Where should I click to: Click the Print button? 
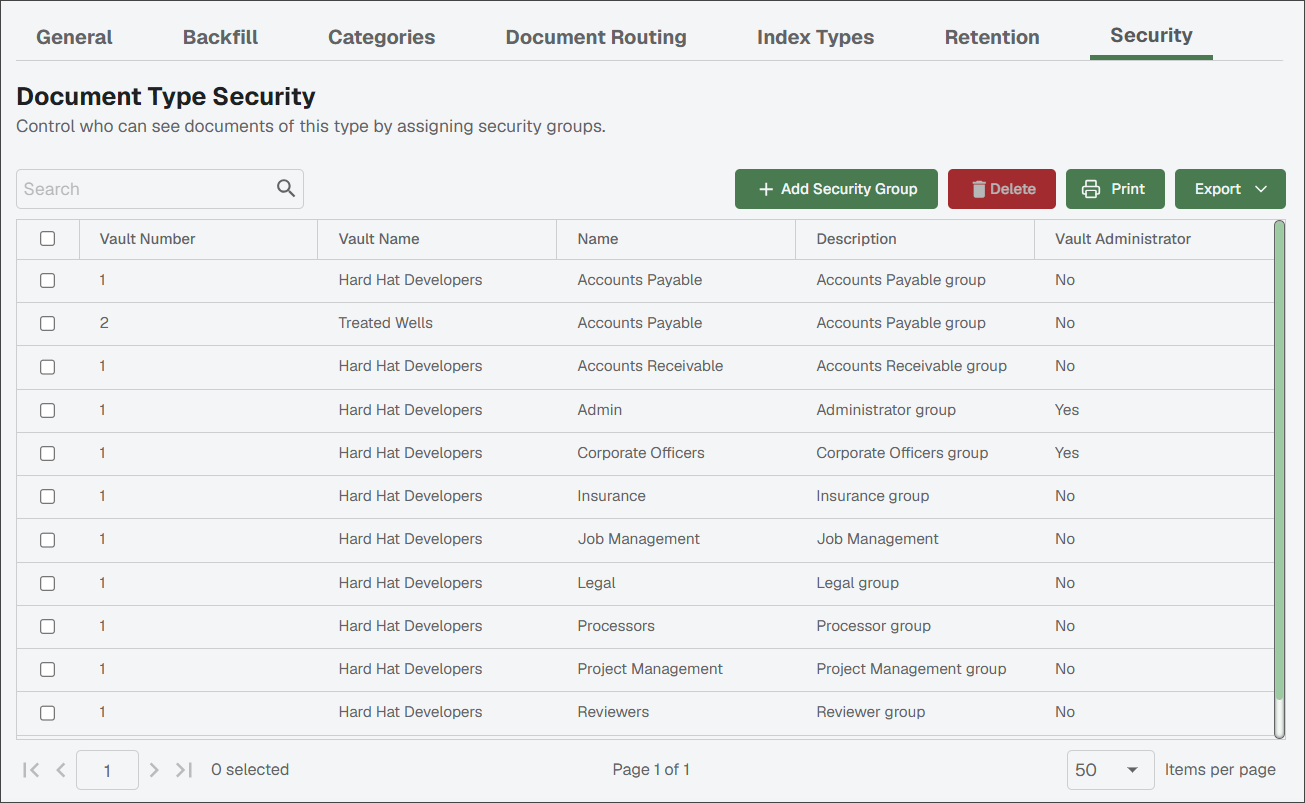pos(1115,189)
